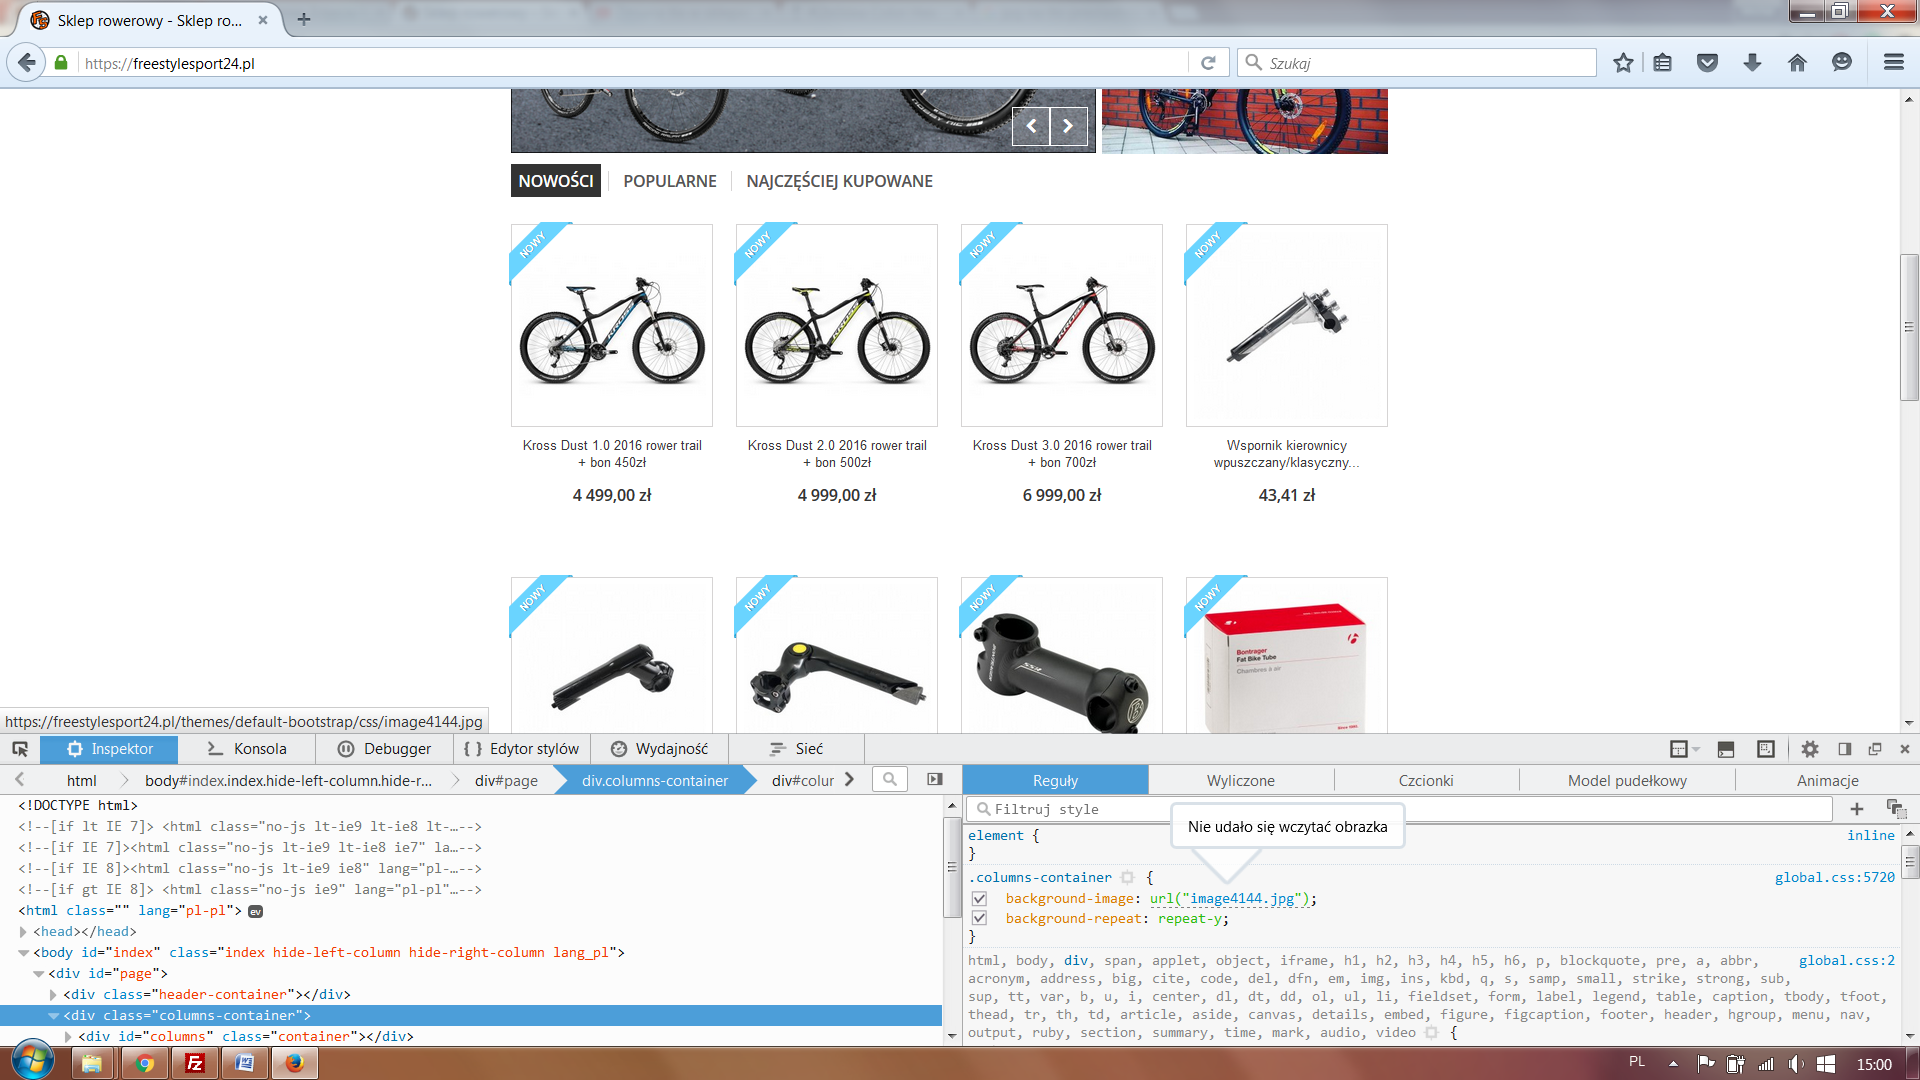1920x1080 pixels.
Task: Open Chrome from the Windows taskbar
Action: (x=144, y=1063)
